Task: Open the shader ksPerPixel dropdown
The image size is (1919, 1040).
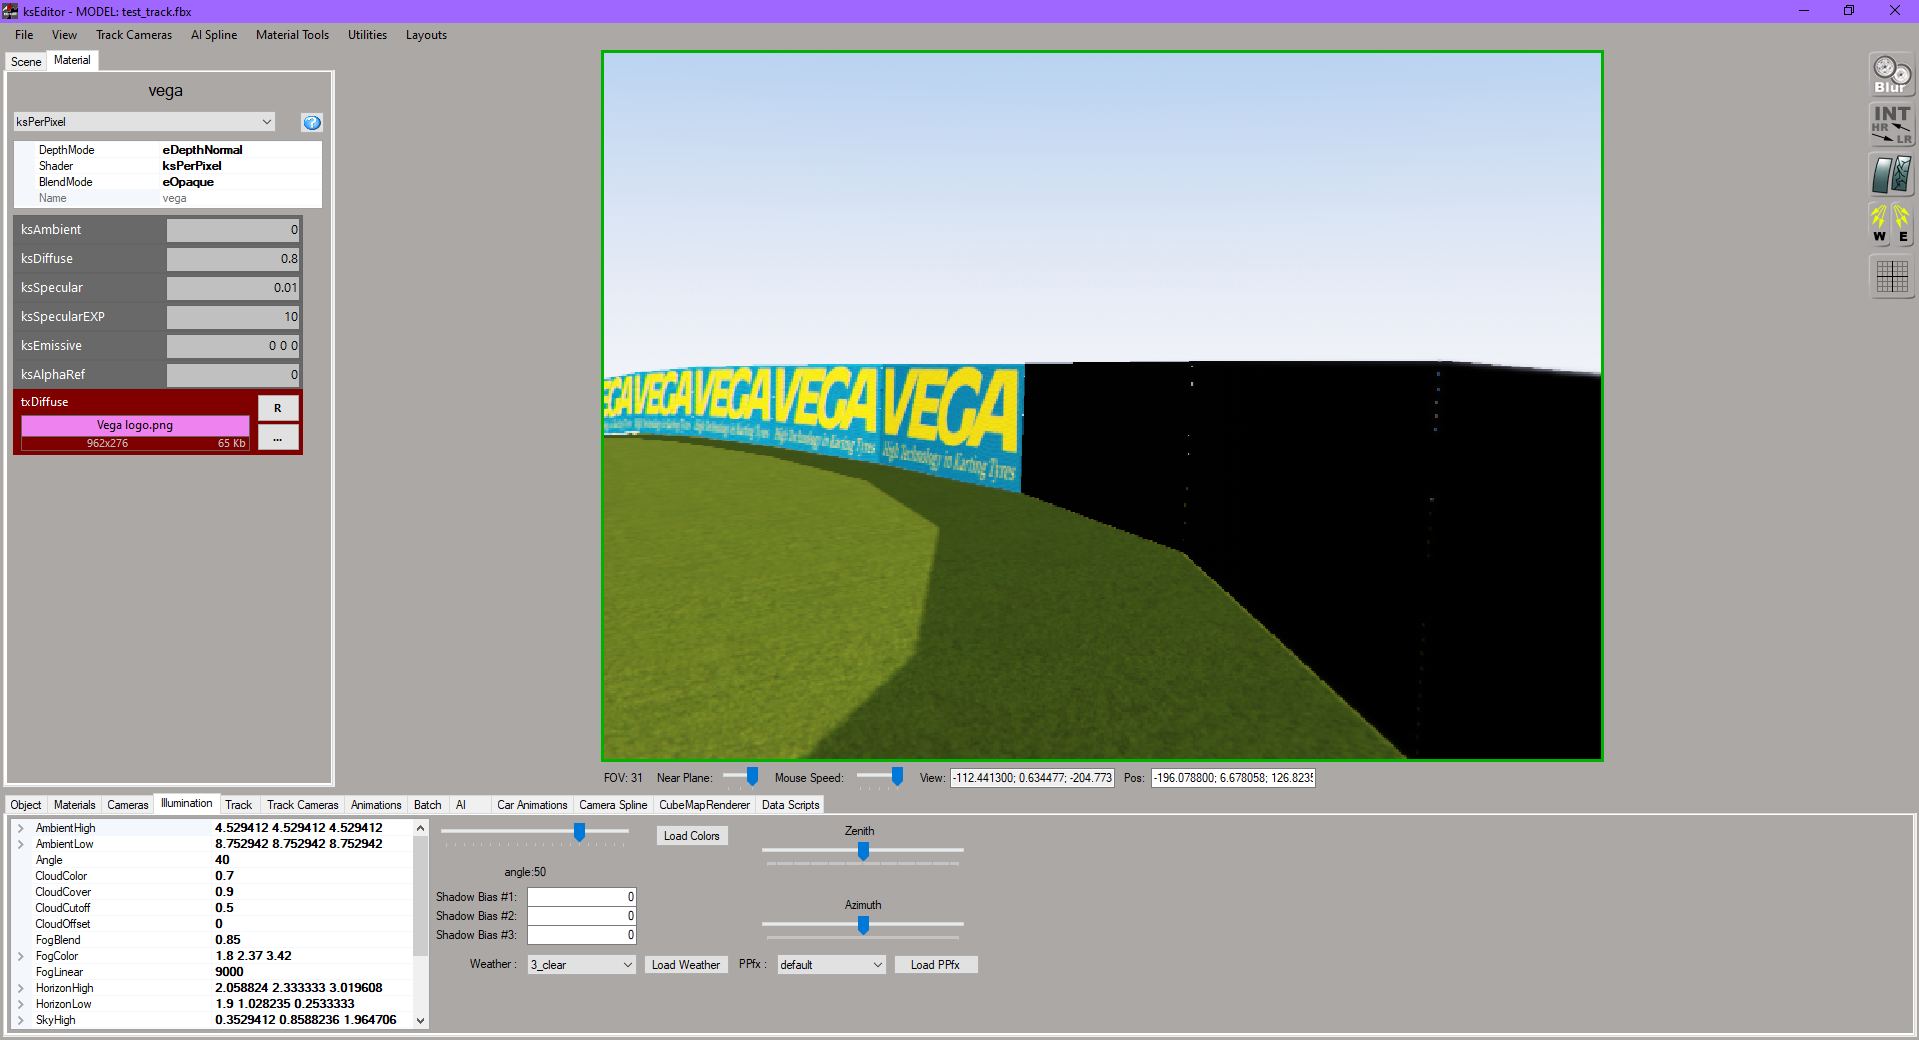Action: [144, 122]
